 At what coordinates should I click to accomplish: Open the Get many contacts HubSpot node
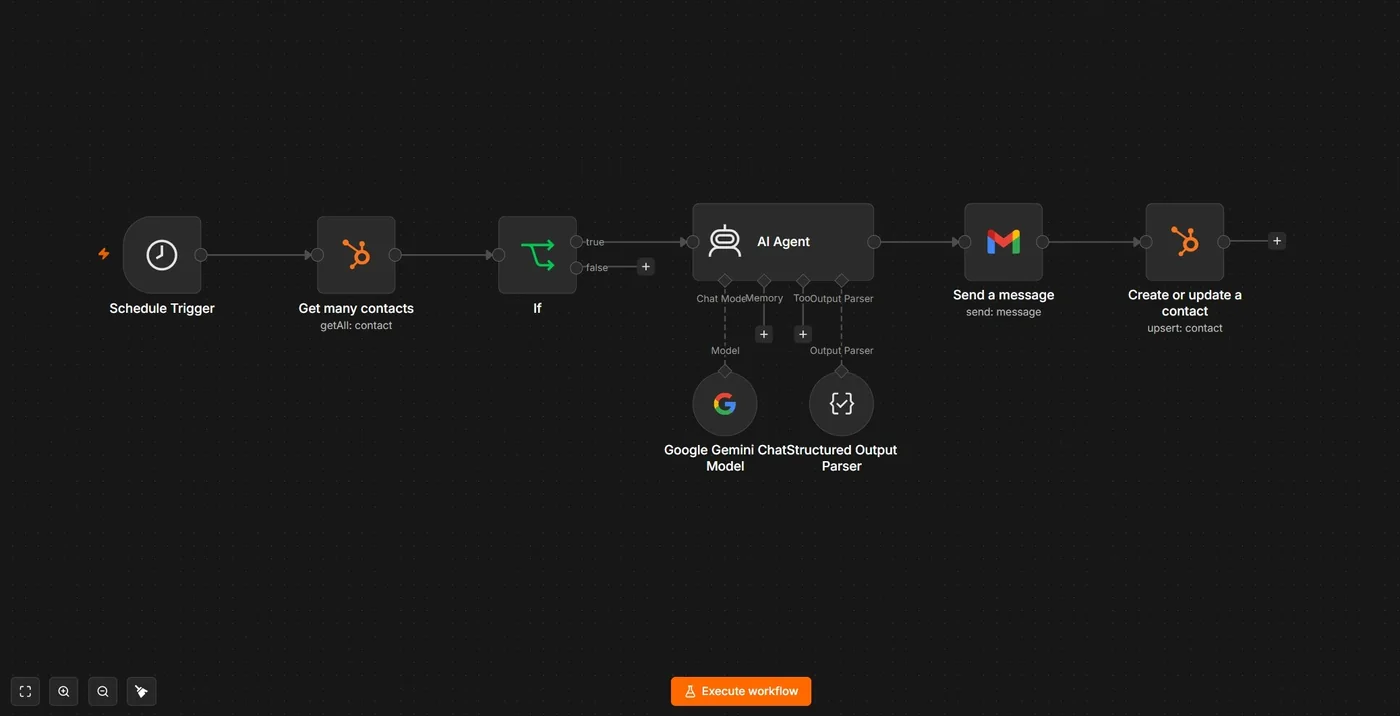(x=356, y=255)
